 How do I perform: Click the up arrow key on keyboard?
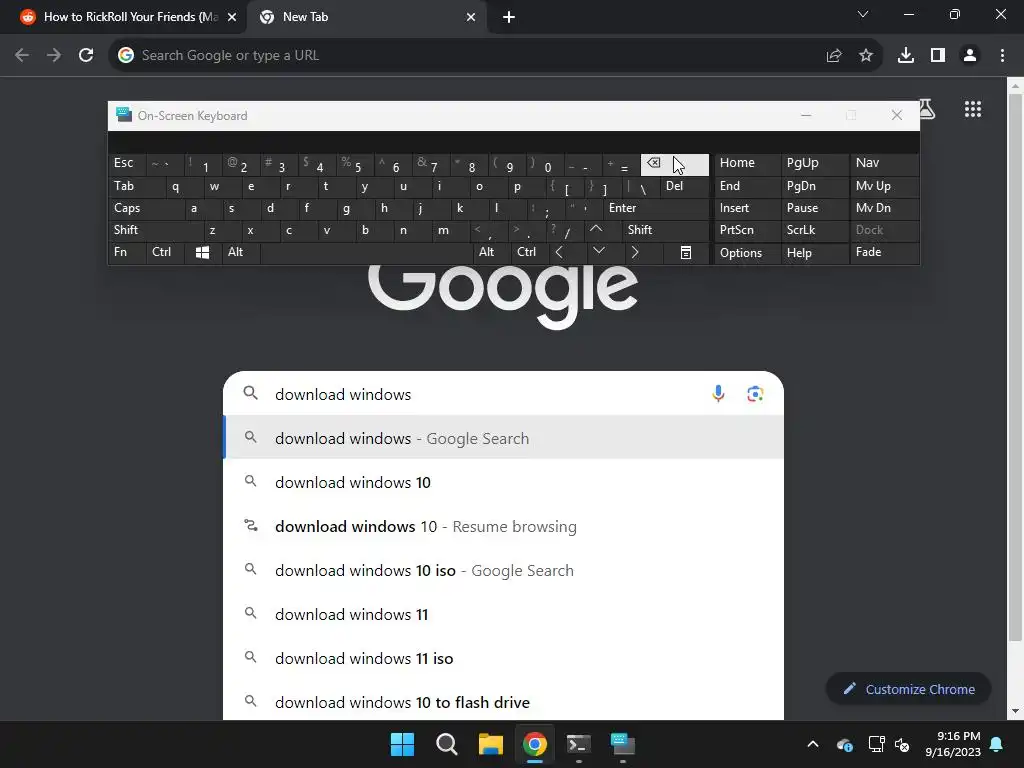[x=596, y=230]
